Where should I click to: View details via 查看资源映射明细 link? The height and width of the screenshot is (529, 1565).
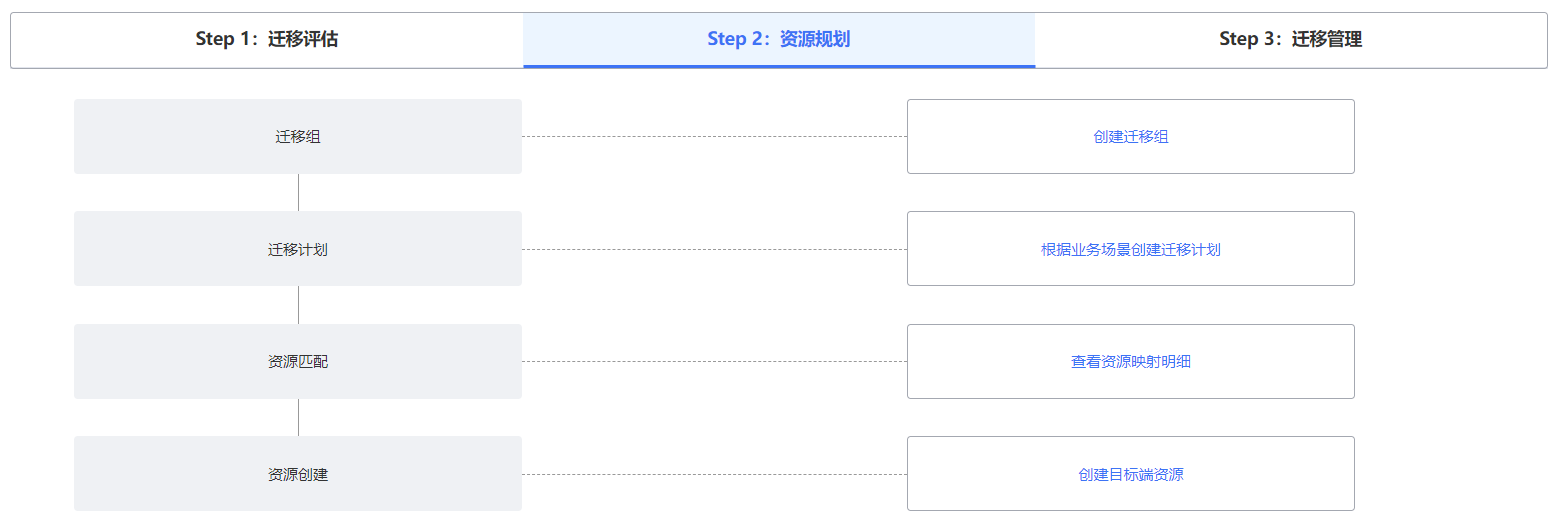pyautogui.click(x=1131, y=361)
